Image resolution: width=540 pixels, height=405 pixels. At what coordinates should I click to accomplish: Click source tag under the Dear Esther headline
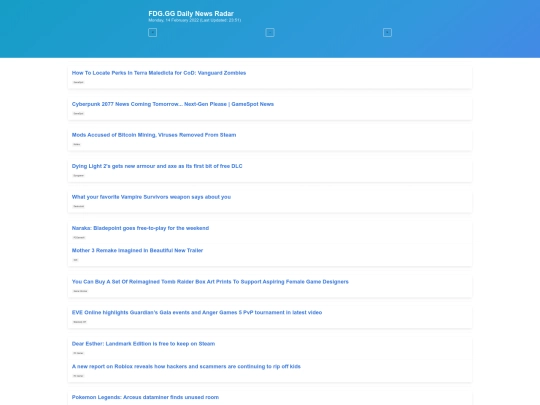(79, 353)
